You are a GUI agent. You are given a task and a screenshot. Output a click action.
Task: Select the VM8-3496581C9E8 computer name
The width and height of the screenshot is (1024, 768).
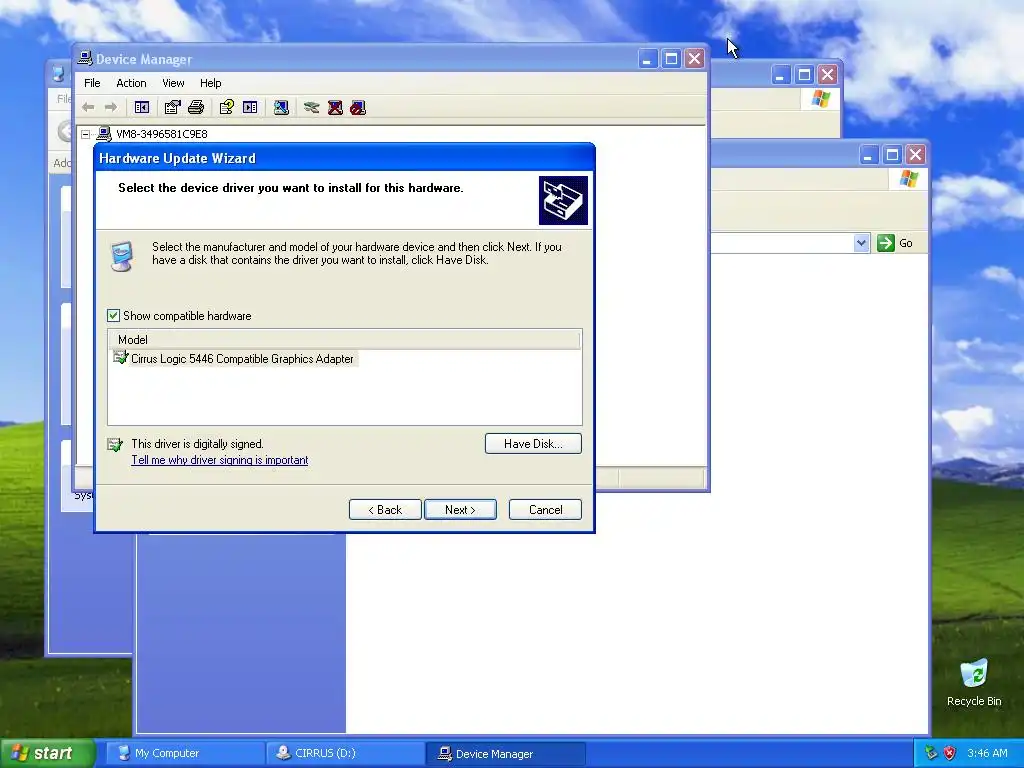pyautogui.click(x=162, y=134)
